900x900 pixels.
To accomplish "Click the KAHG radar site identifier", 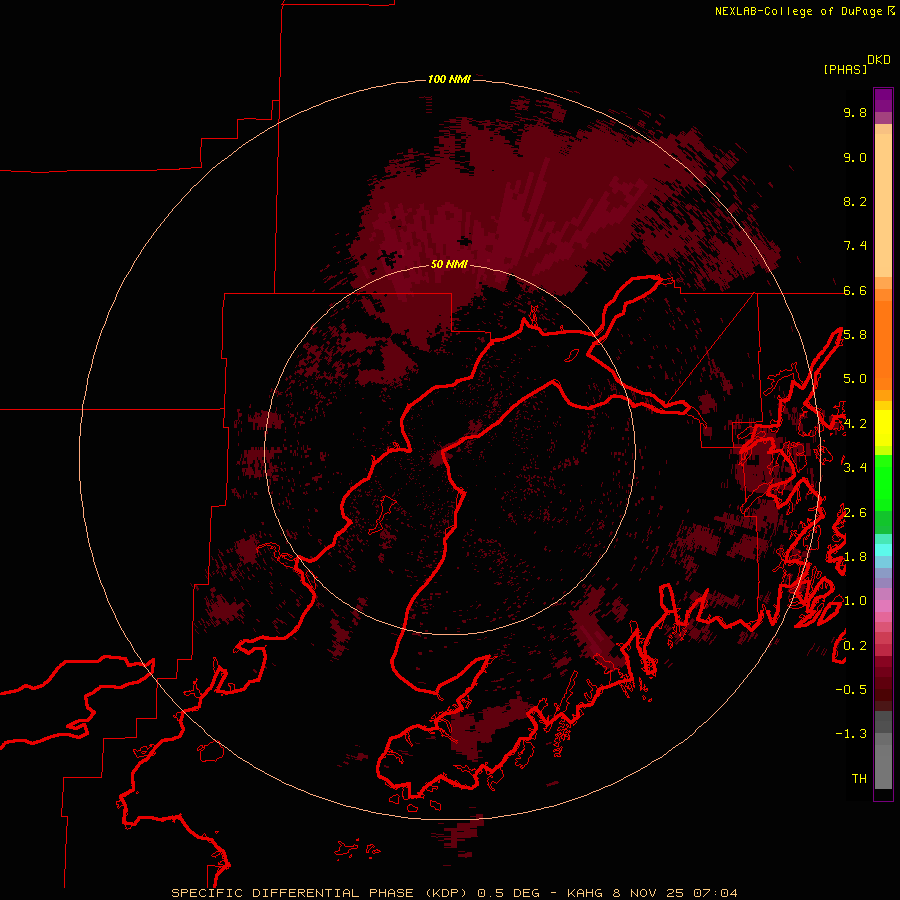I will tap(585, 893).
